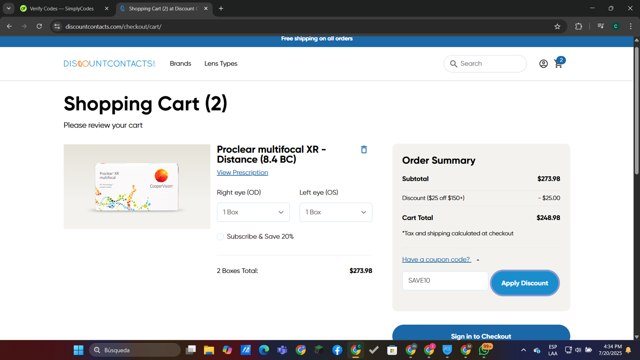
Task: Open the Lens Types menu
Action: [x=221, y=64]
